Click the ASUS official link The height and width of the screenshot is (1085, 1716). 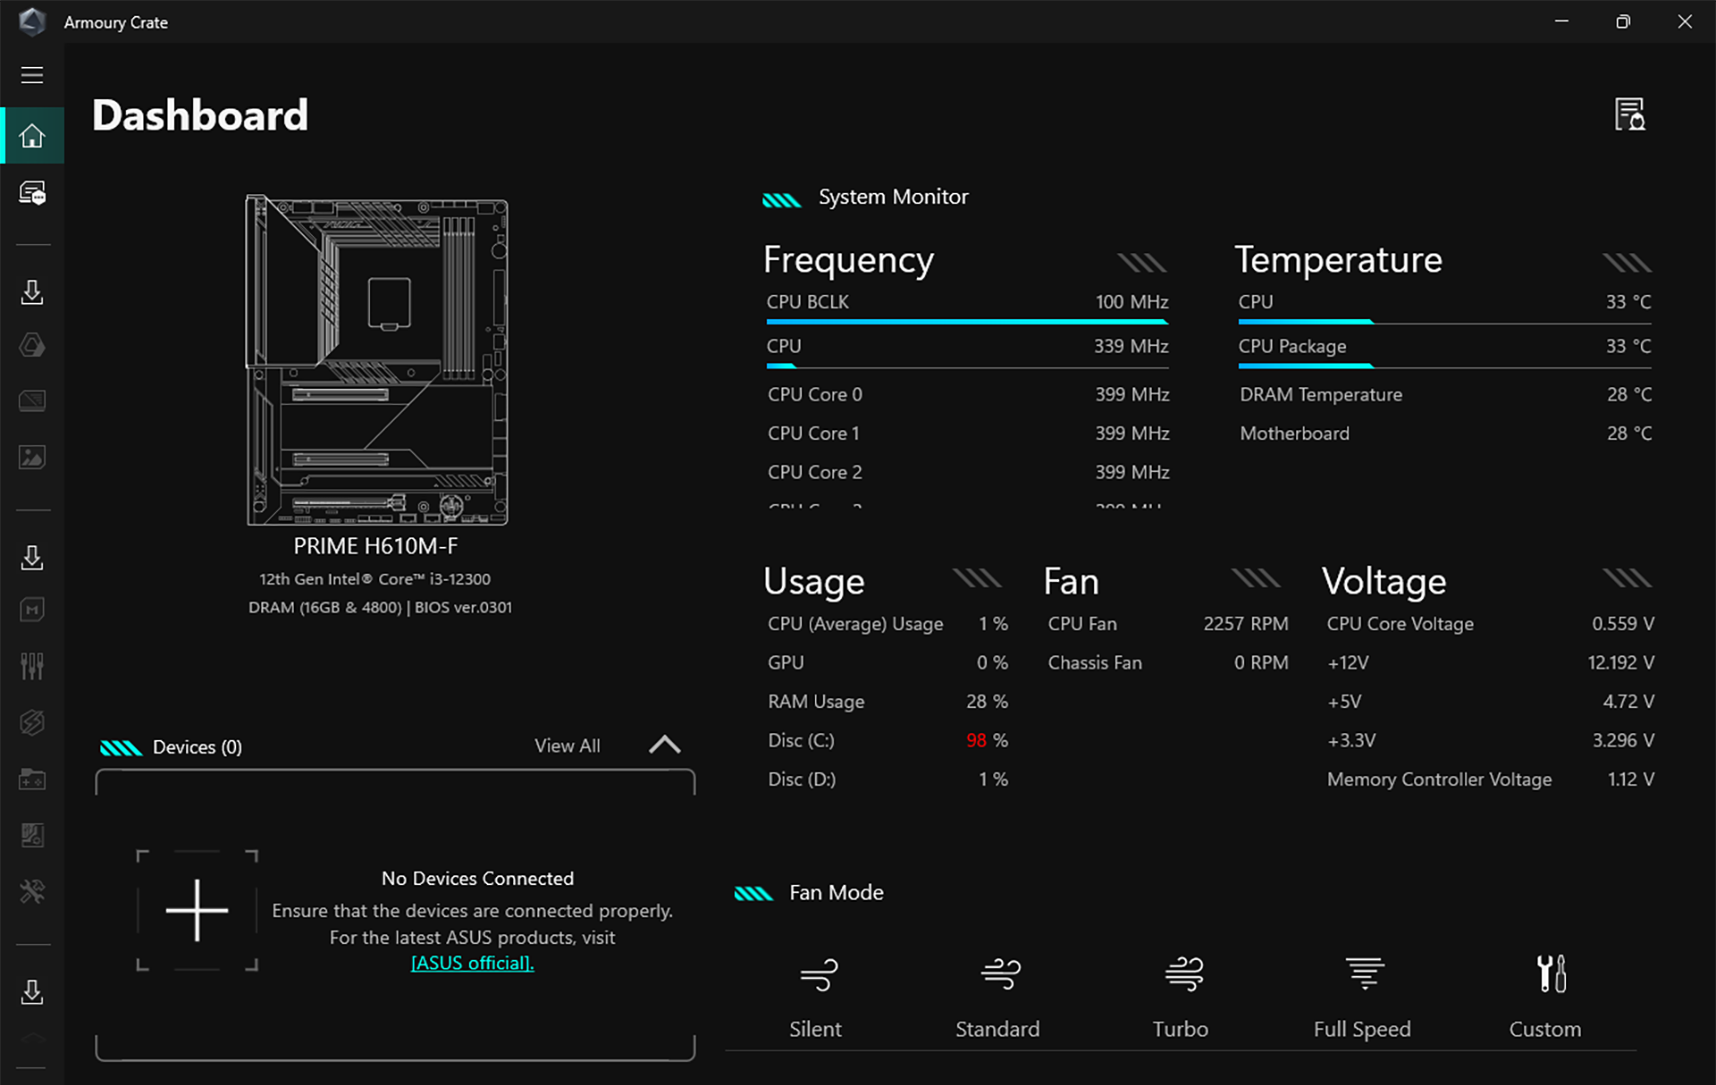point(471,962)
